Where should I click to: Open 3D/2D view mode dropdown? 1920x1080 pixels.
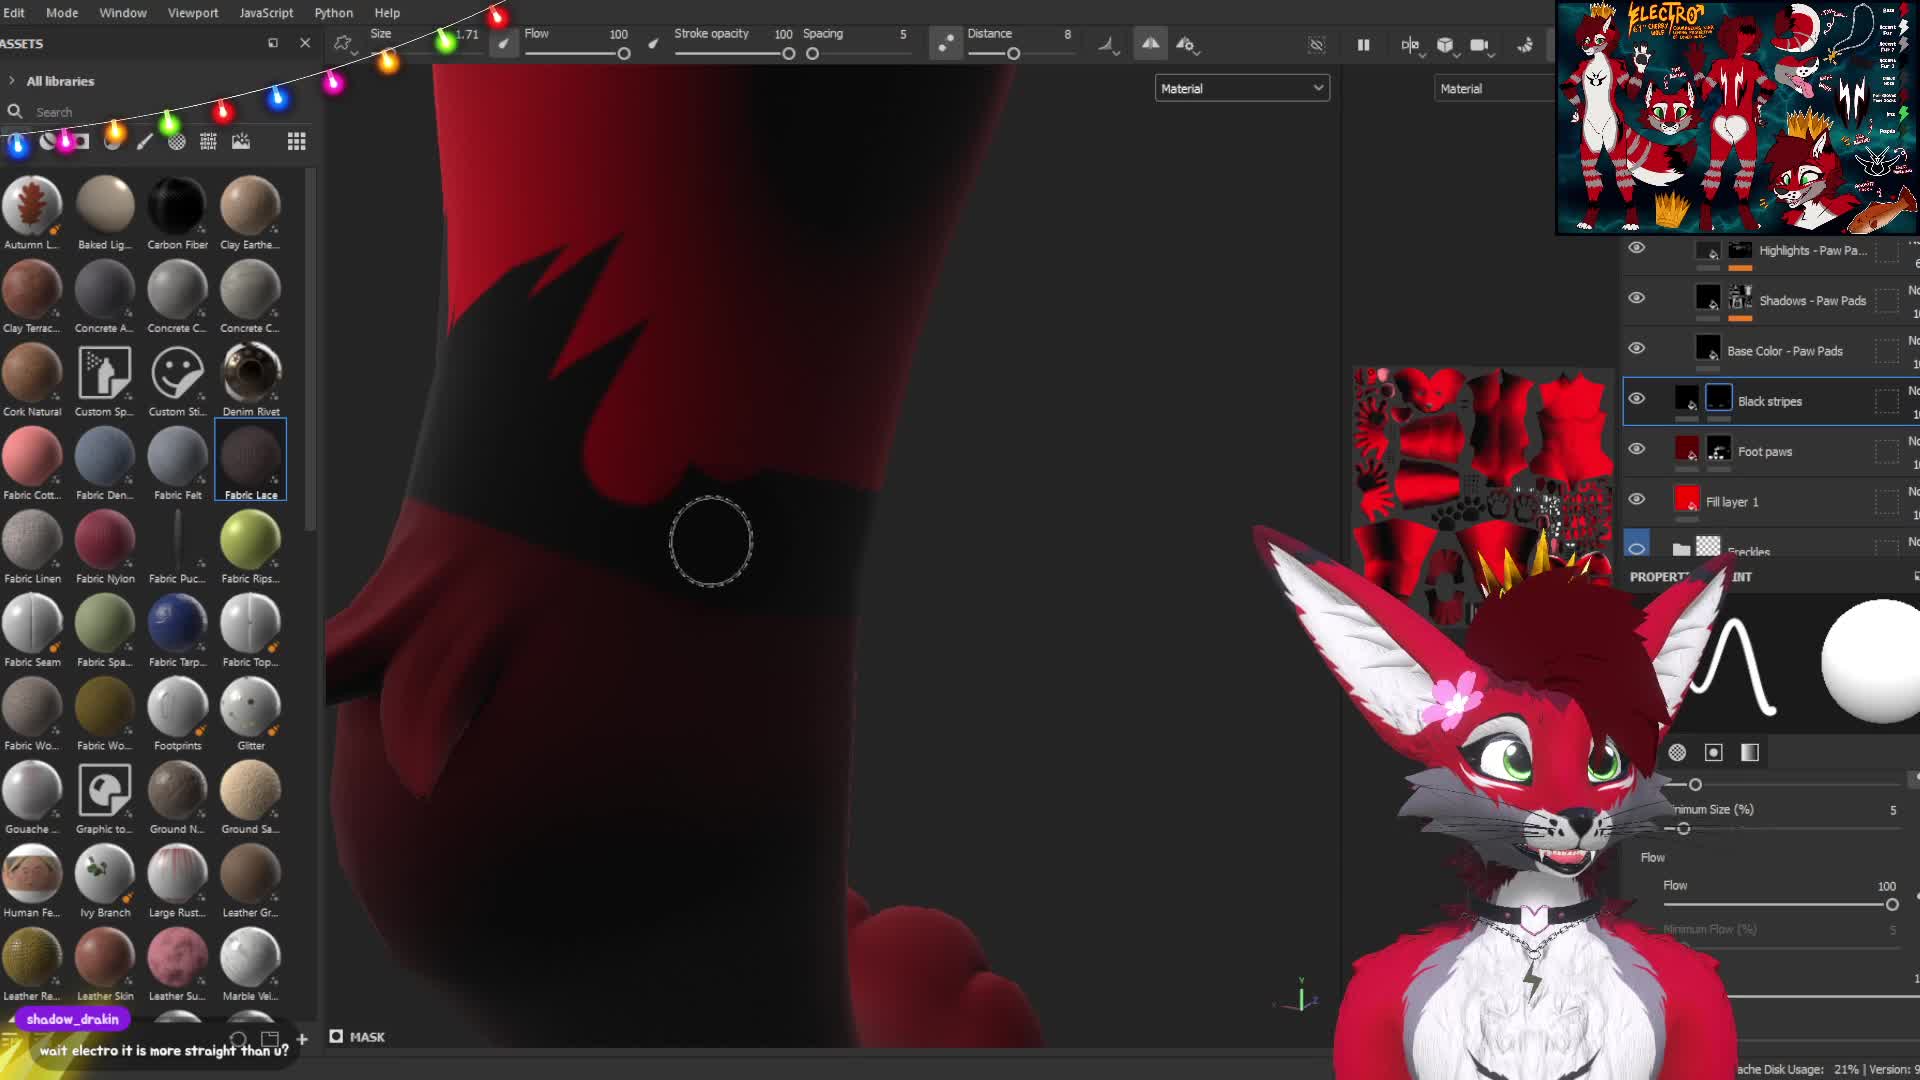click(1411, 45)
